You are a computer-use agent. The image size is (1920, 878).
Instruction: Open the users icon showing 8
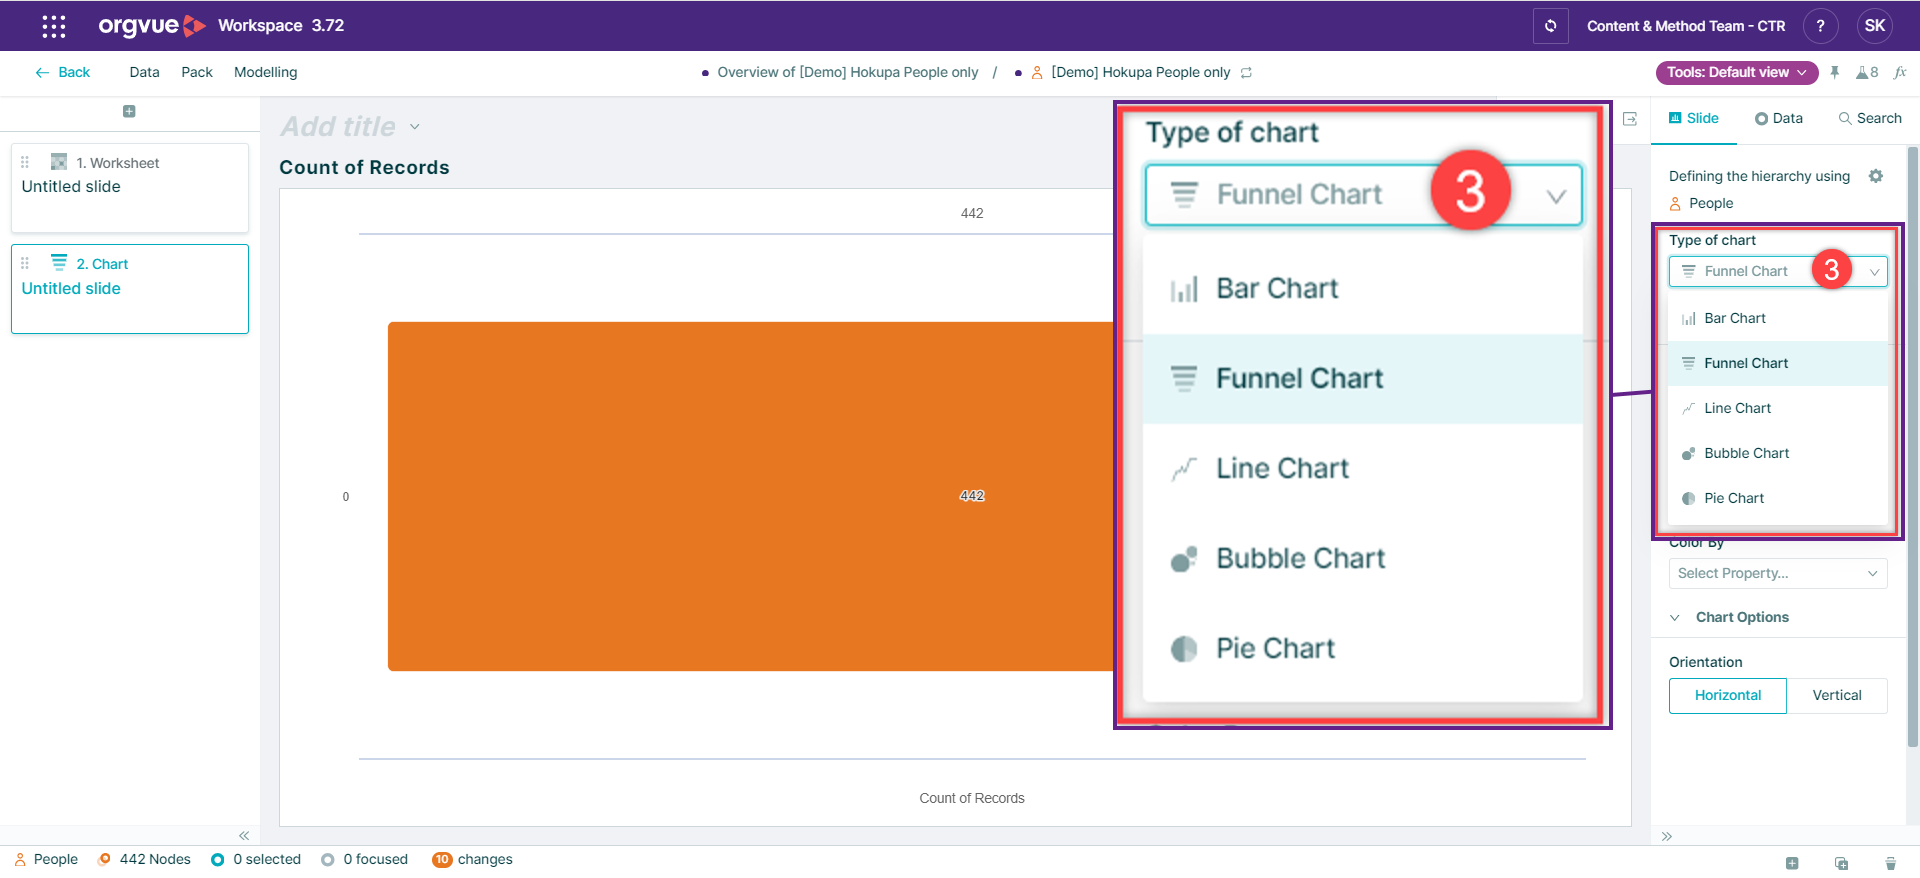point(1866,72)
